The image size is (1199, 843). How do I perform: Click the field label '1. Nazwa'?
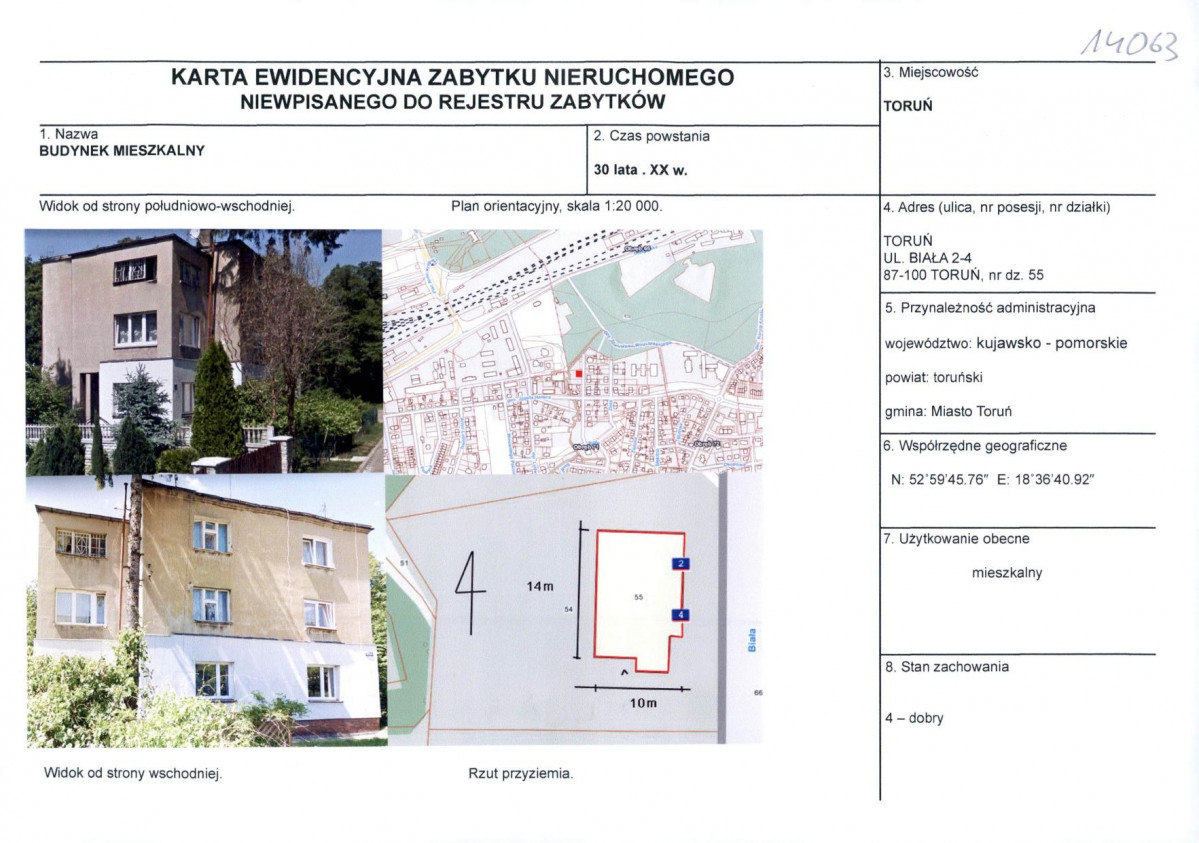[x=69, y=134]
